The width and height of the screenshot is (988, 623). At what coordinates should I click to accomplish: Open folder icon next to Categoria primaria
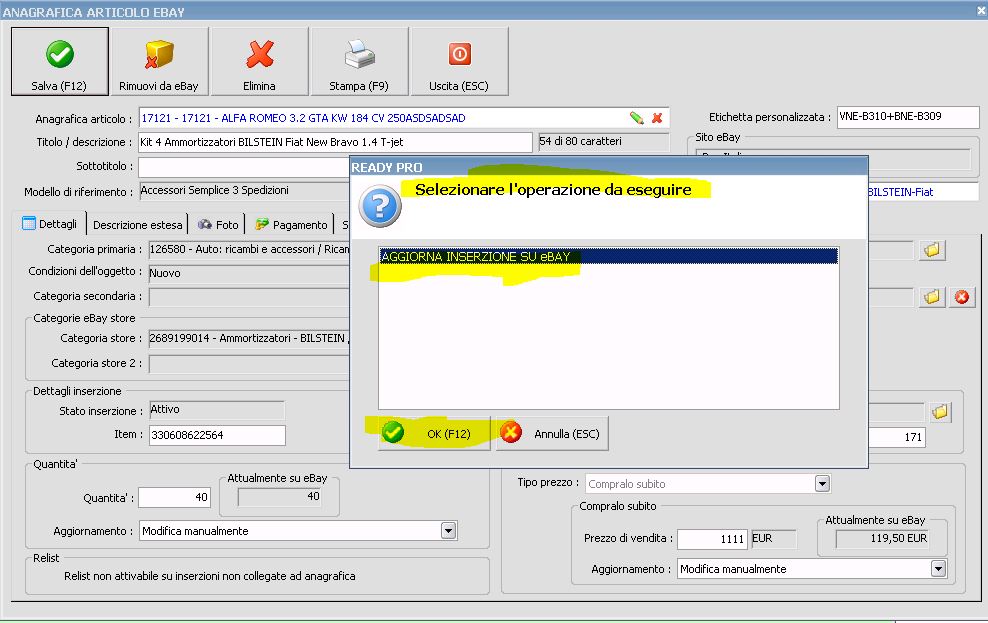click(932, 250)
